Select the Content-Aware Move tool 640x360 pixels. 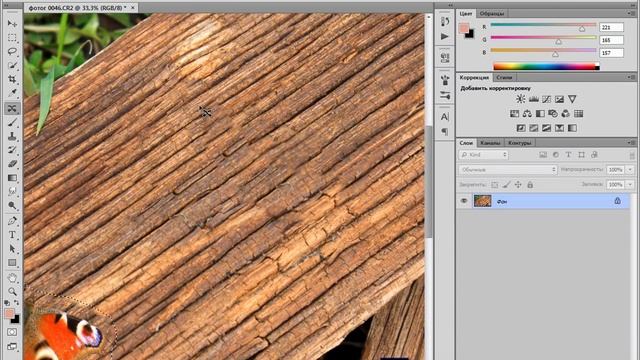click(x=12, y=108)
